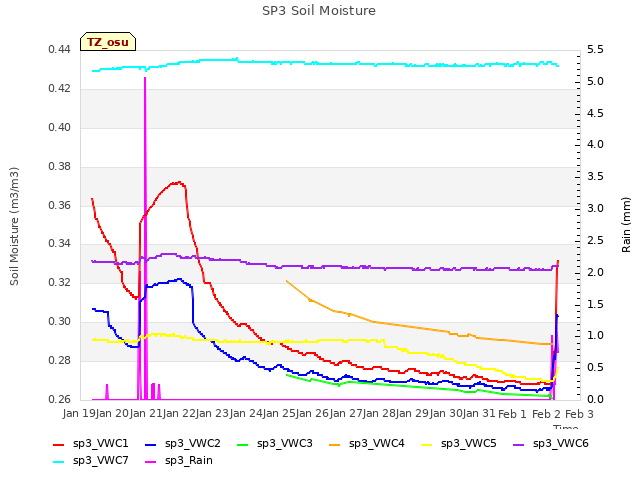The image size is (640, 480).
Task: Click the Jan 19 date label
Action: point(79,413)
